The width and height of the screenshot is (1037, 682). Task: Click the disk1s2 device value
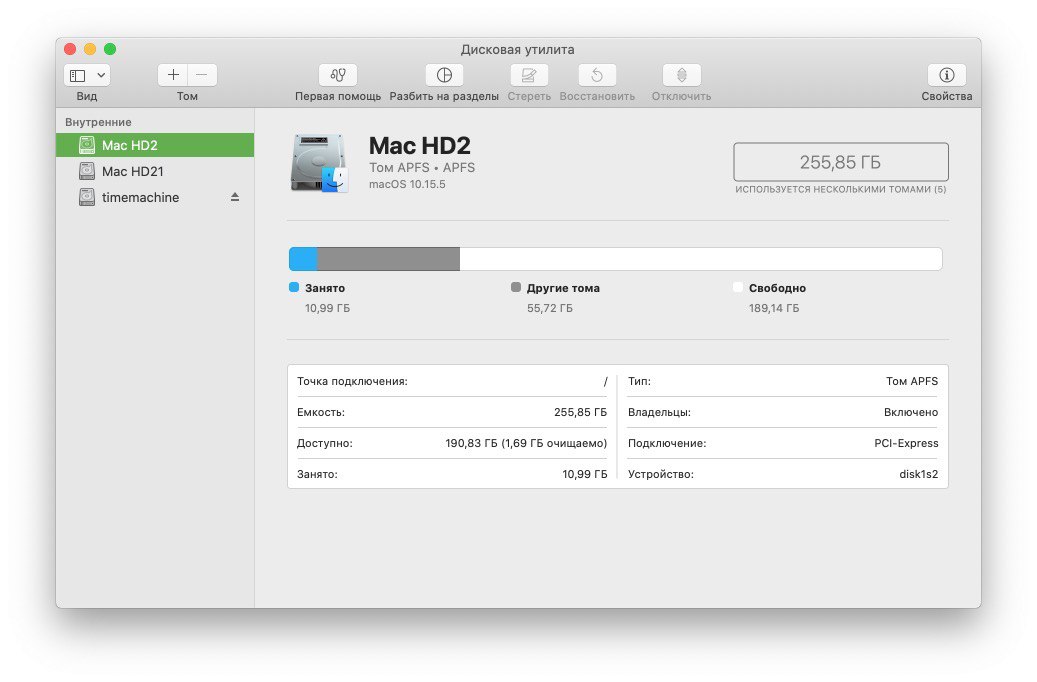click(x=919, y=474)
